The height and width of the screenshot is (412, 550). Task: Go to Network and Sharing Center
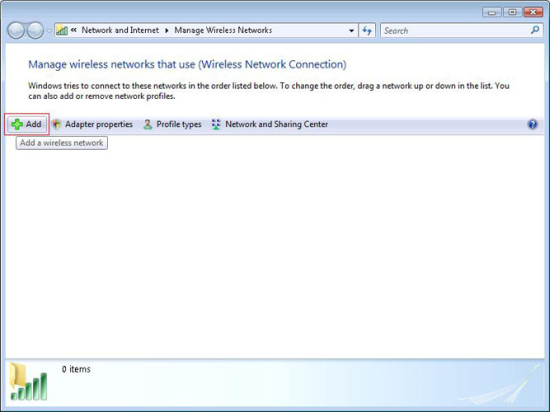point(270,124)
